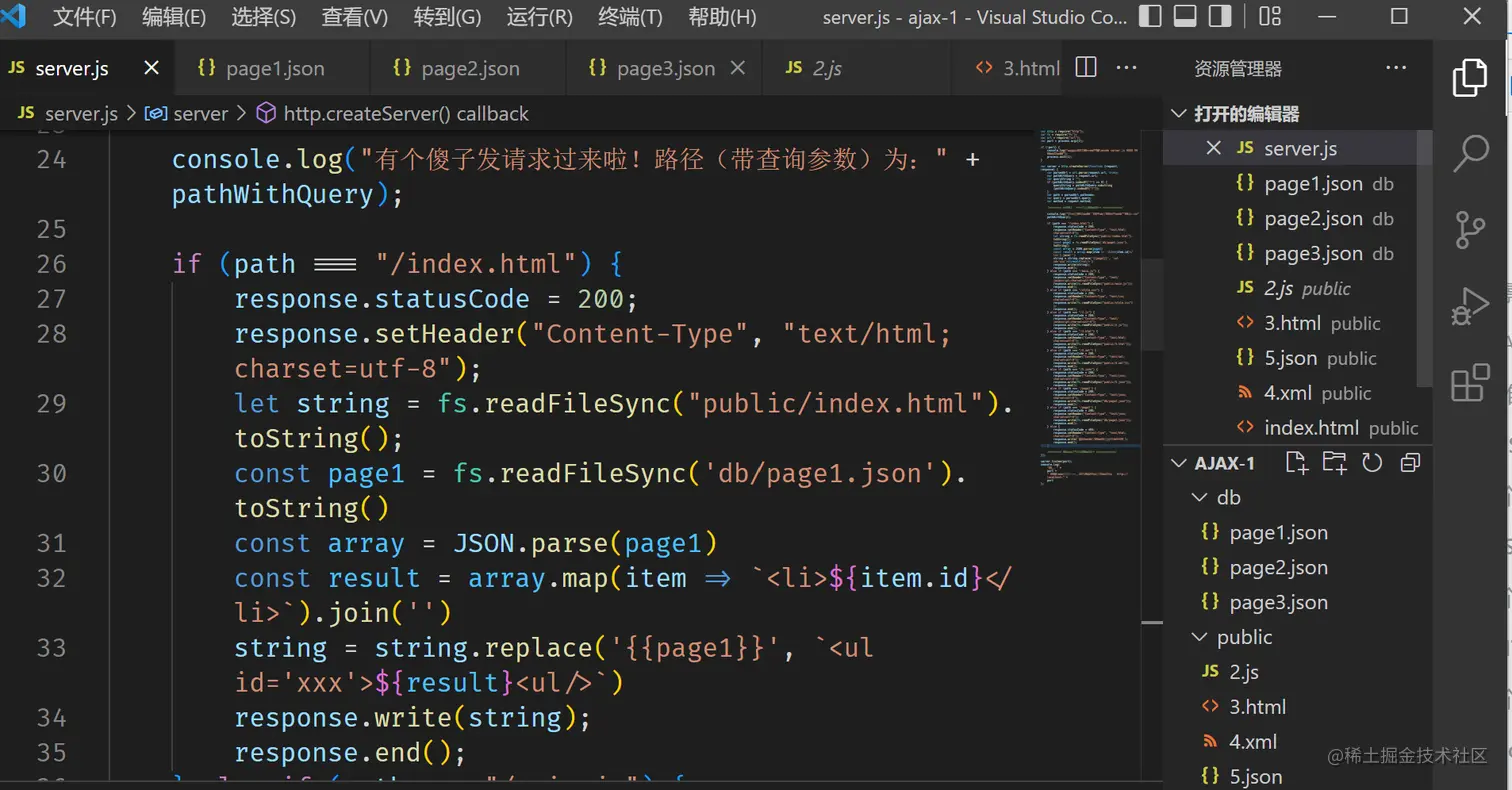Viewport: 1512px width, 790px height.
Task: Open the Run and Debug view
Action: (1470, 306)
